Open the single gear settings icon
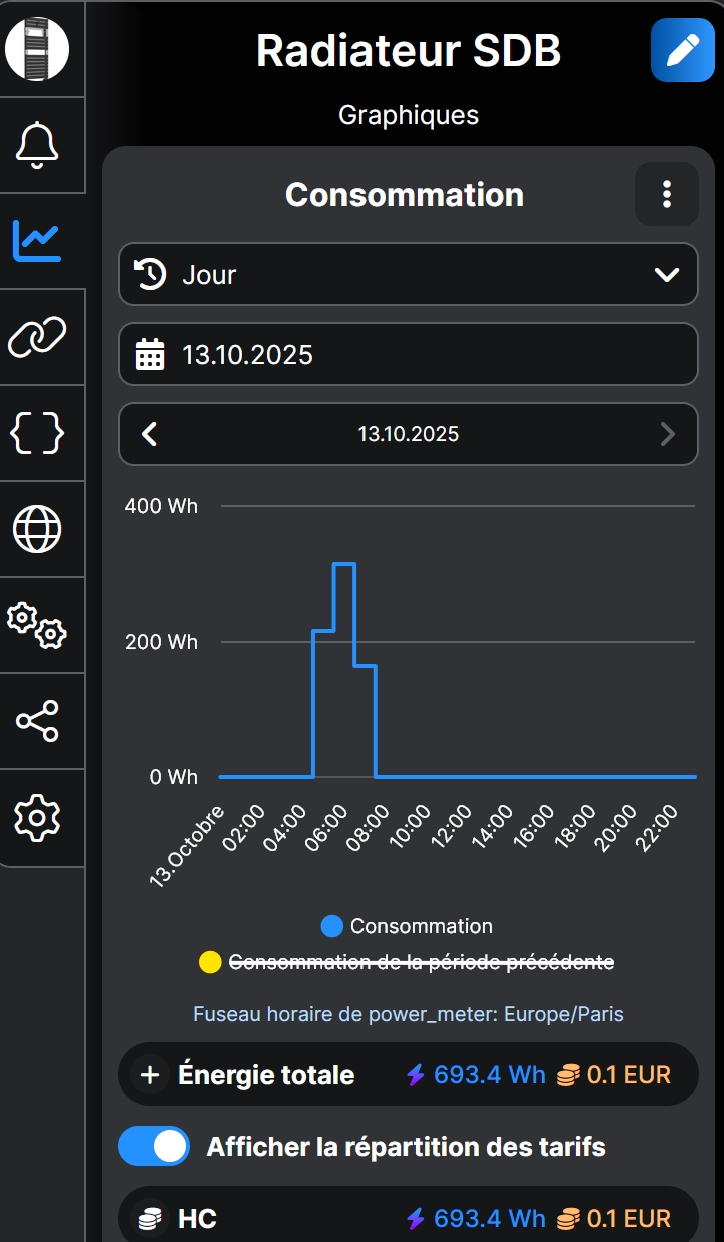Image resolution: width=724 pixels, height=1242 pixels. [38, 817]
